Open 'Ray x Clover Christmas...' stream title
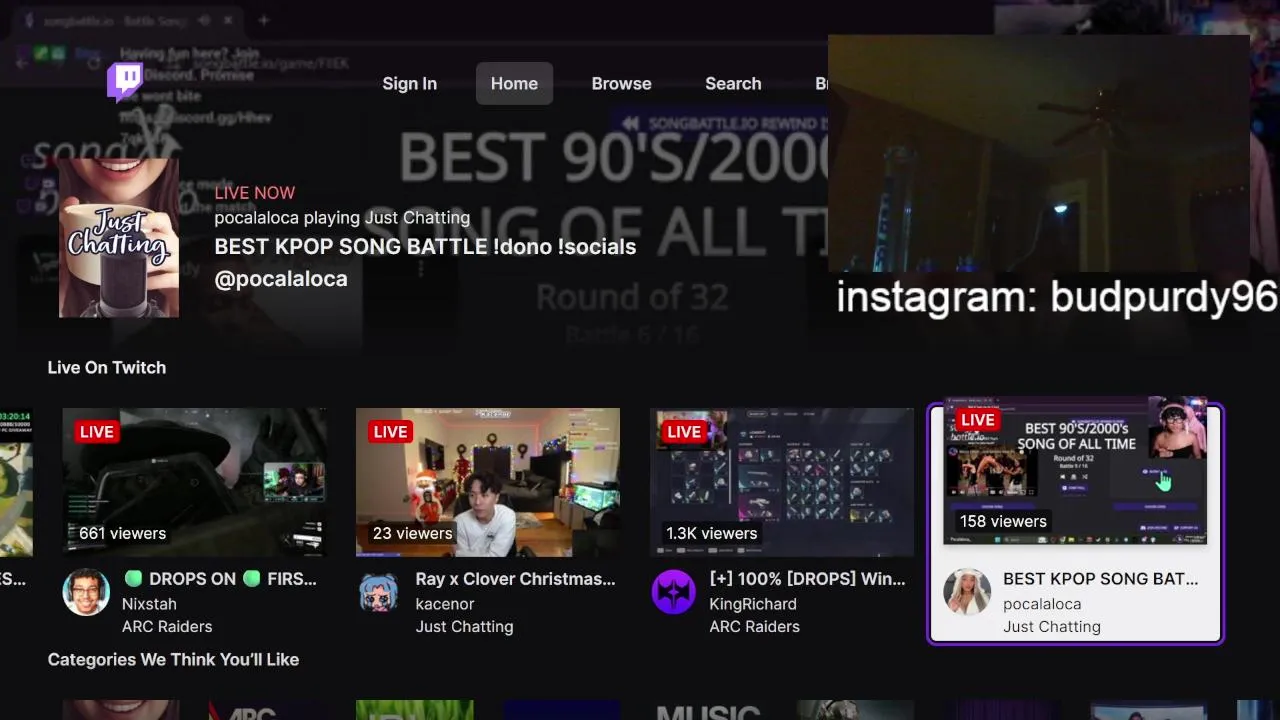Image resolution: width=1280 pixels, height=720 pixels. (x=515, y=579)
